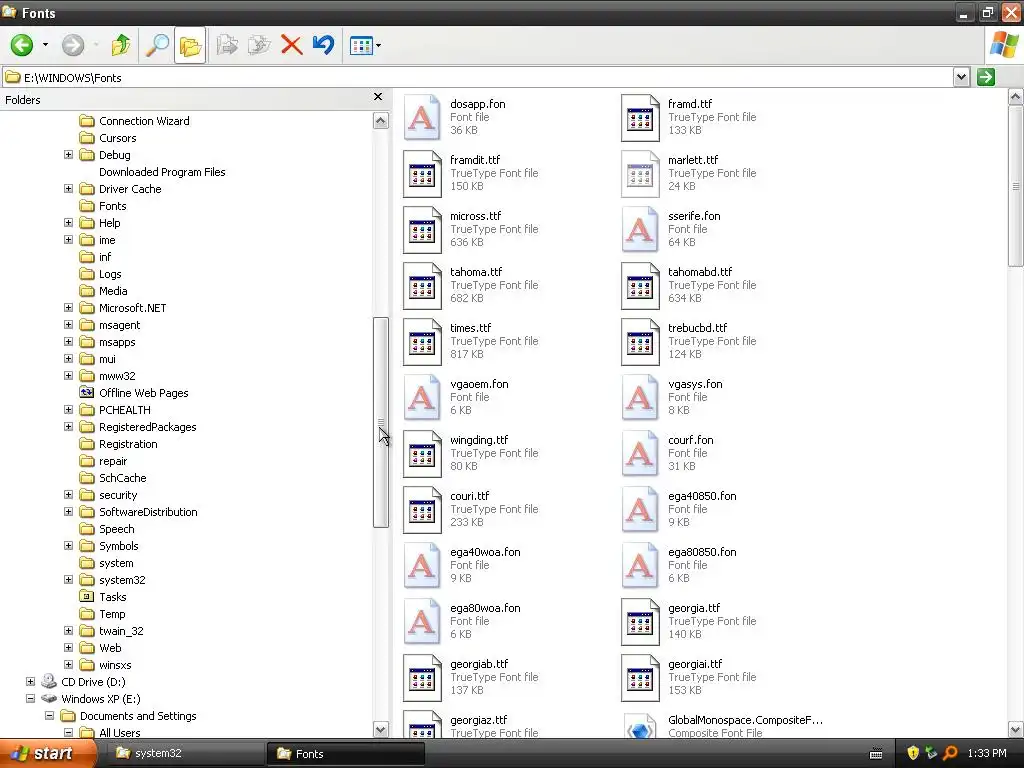Click the Fonts taskbar button
Image resolution: width=1024 pixels, height=768 pixels.
(x=346, y=753)
